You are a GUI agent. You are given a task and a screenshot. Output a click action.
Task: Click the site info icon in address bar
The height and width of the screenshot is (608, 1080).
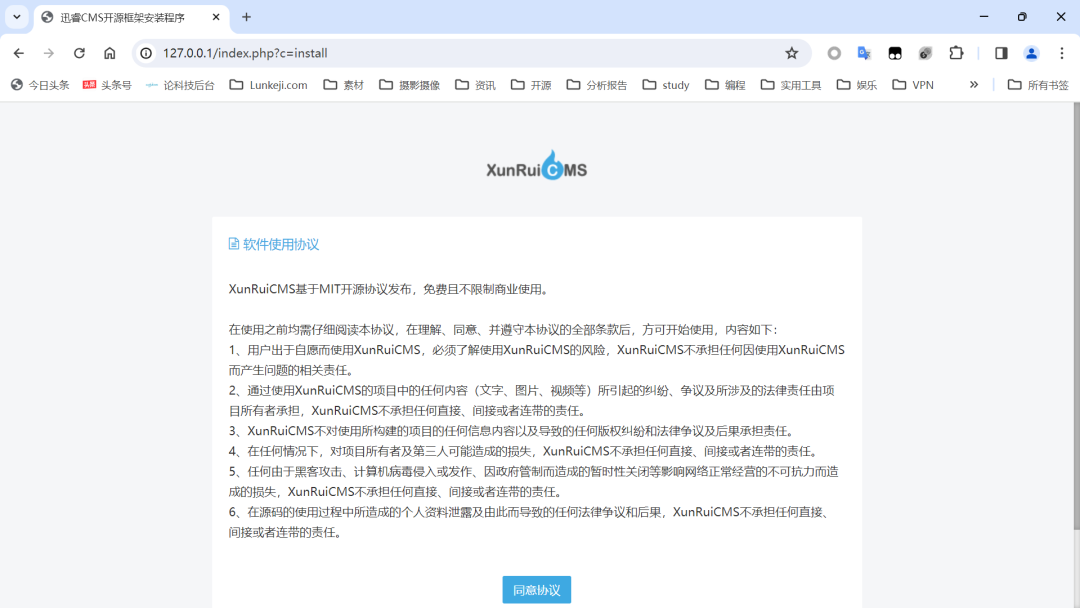[146, 52]
